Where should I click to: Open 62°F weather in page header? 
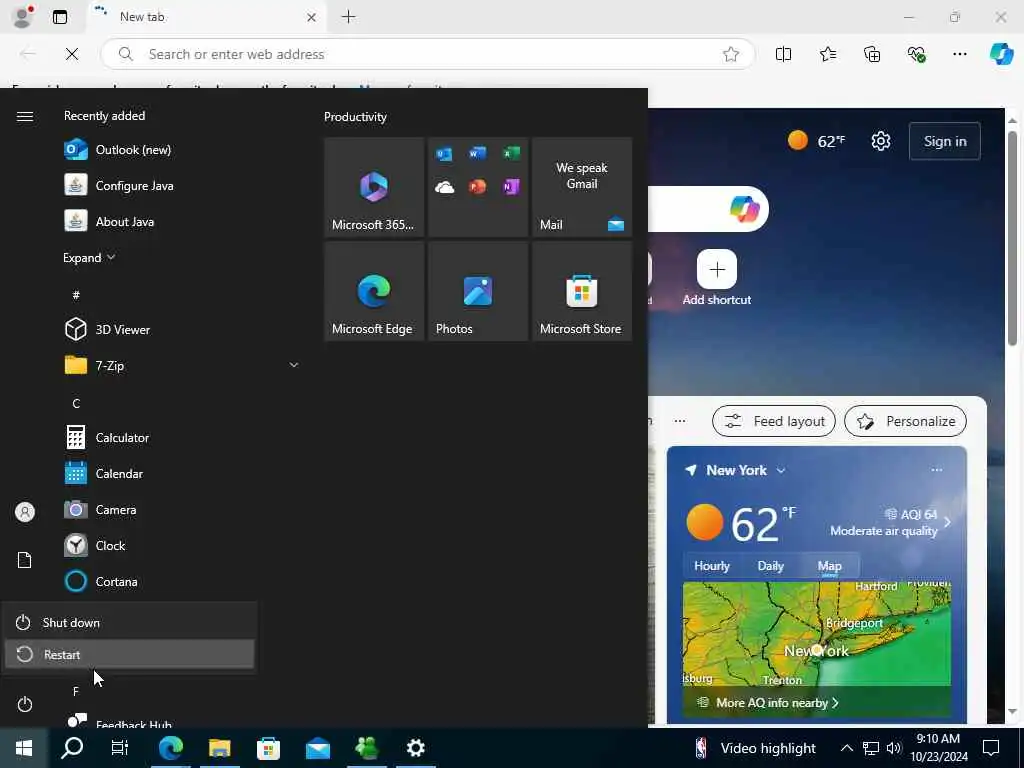click(816, 141)
